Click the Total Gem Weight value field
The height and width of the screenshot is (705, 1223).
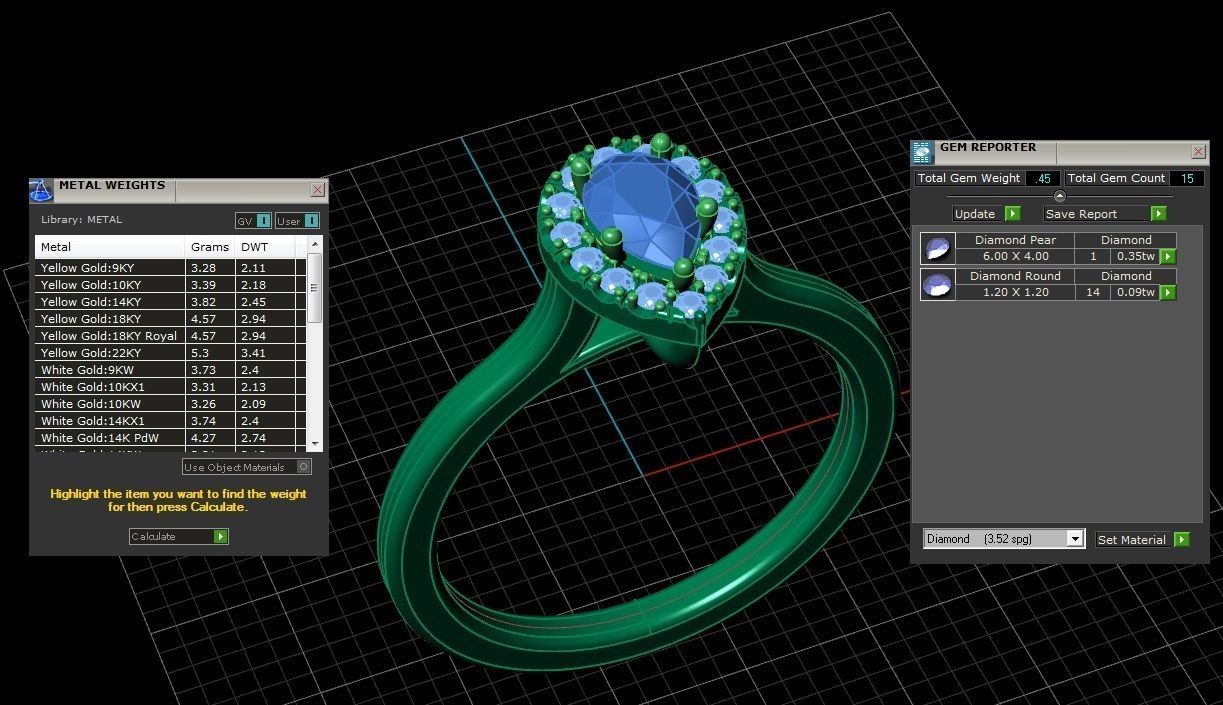(1043, 178)
